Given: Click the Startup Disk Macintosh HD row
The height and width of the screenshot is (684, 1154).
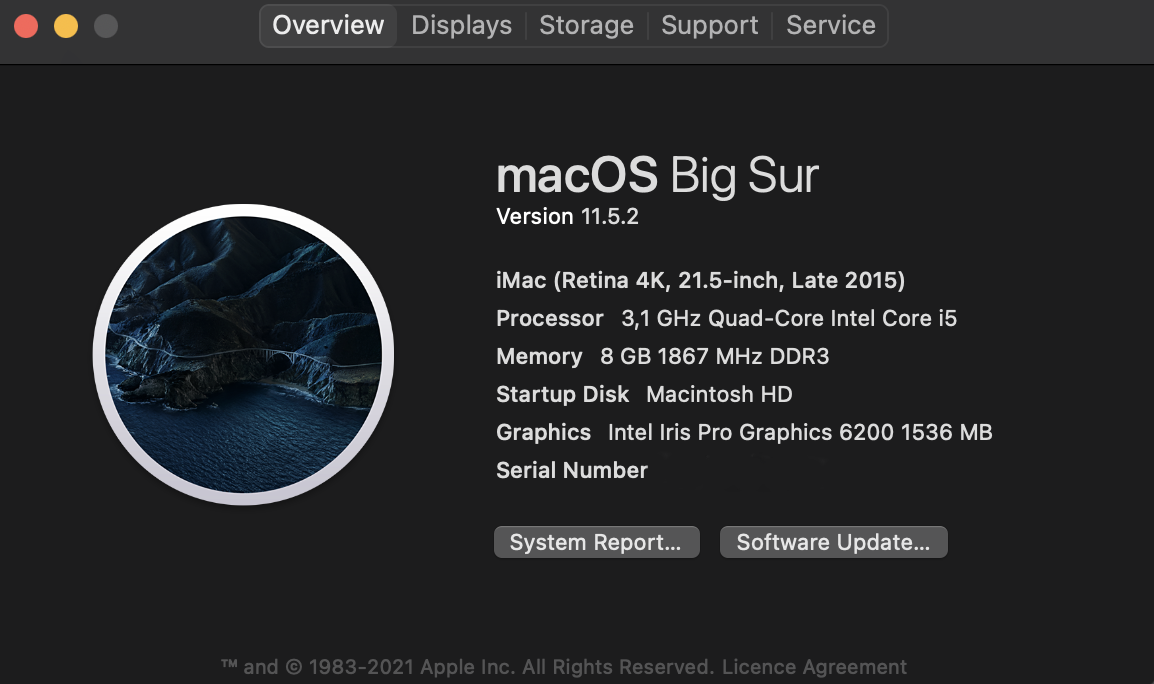Looking at the screenshot, I should 644,394.
